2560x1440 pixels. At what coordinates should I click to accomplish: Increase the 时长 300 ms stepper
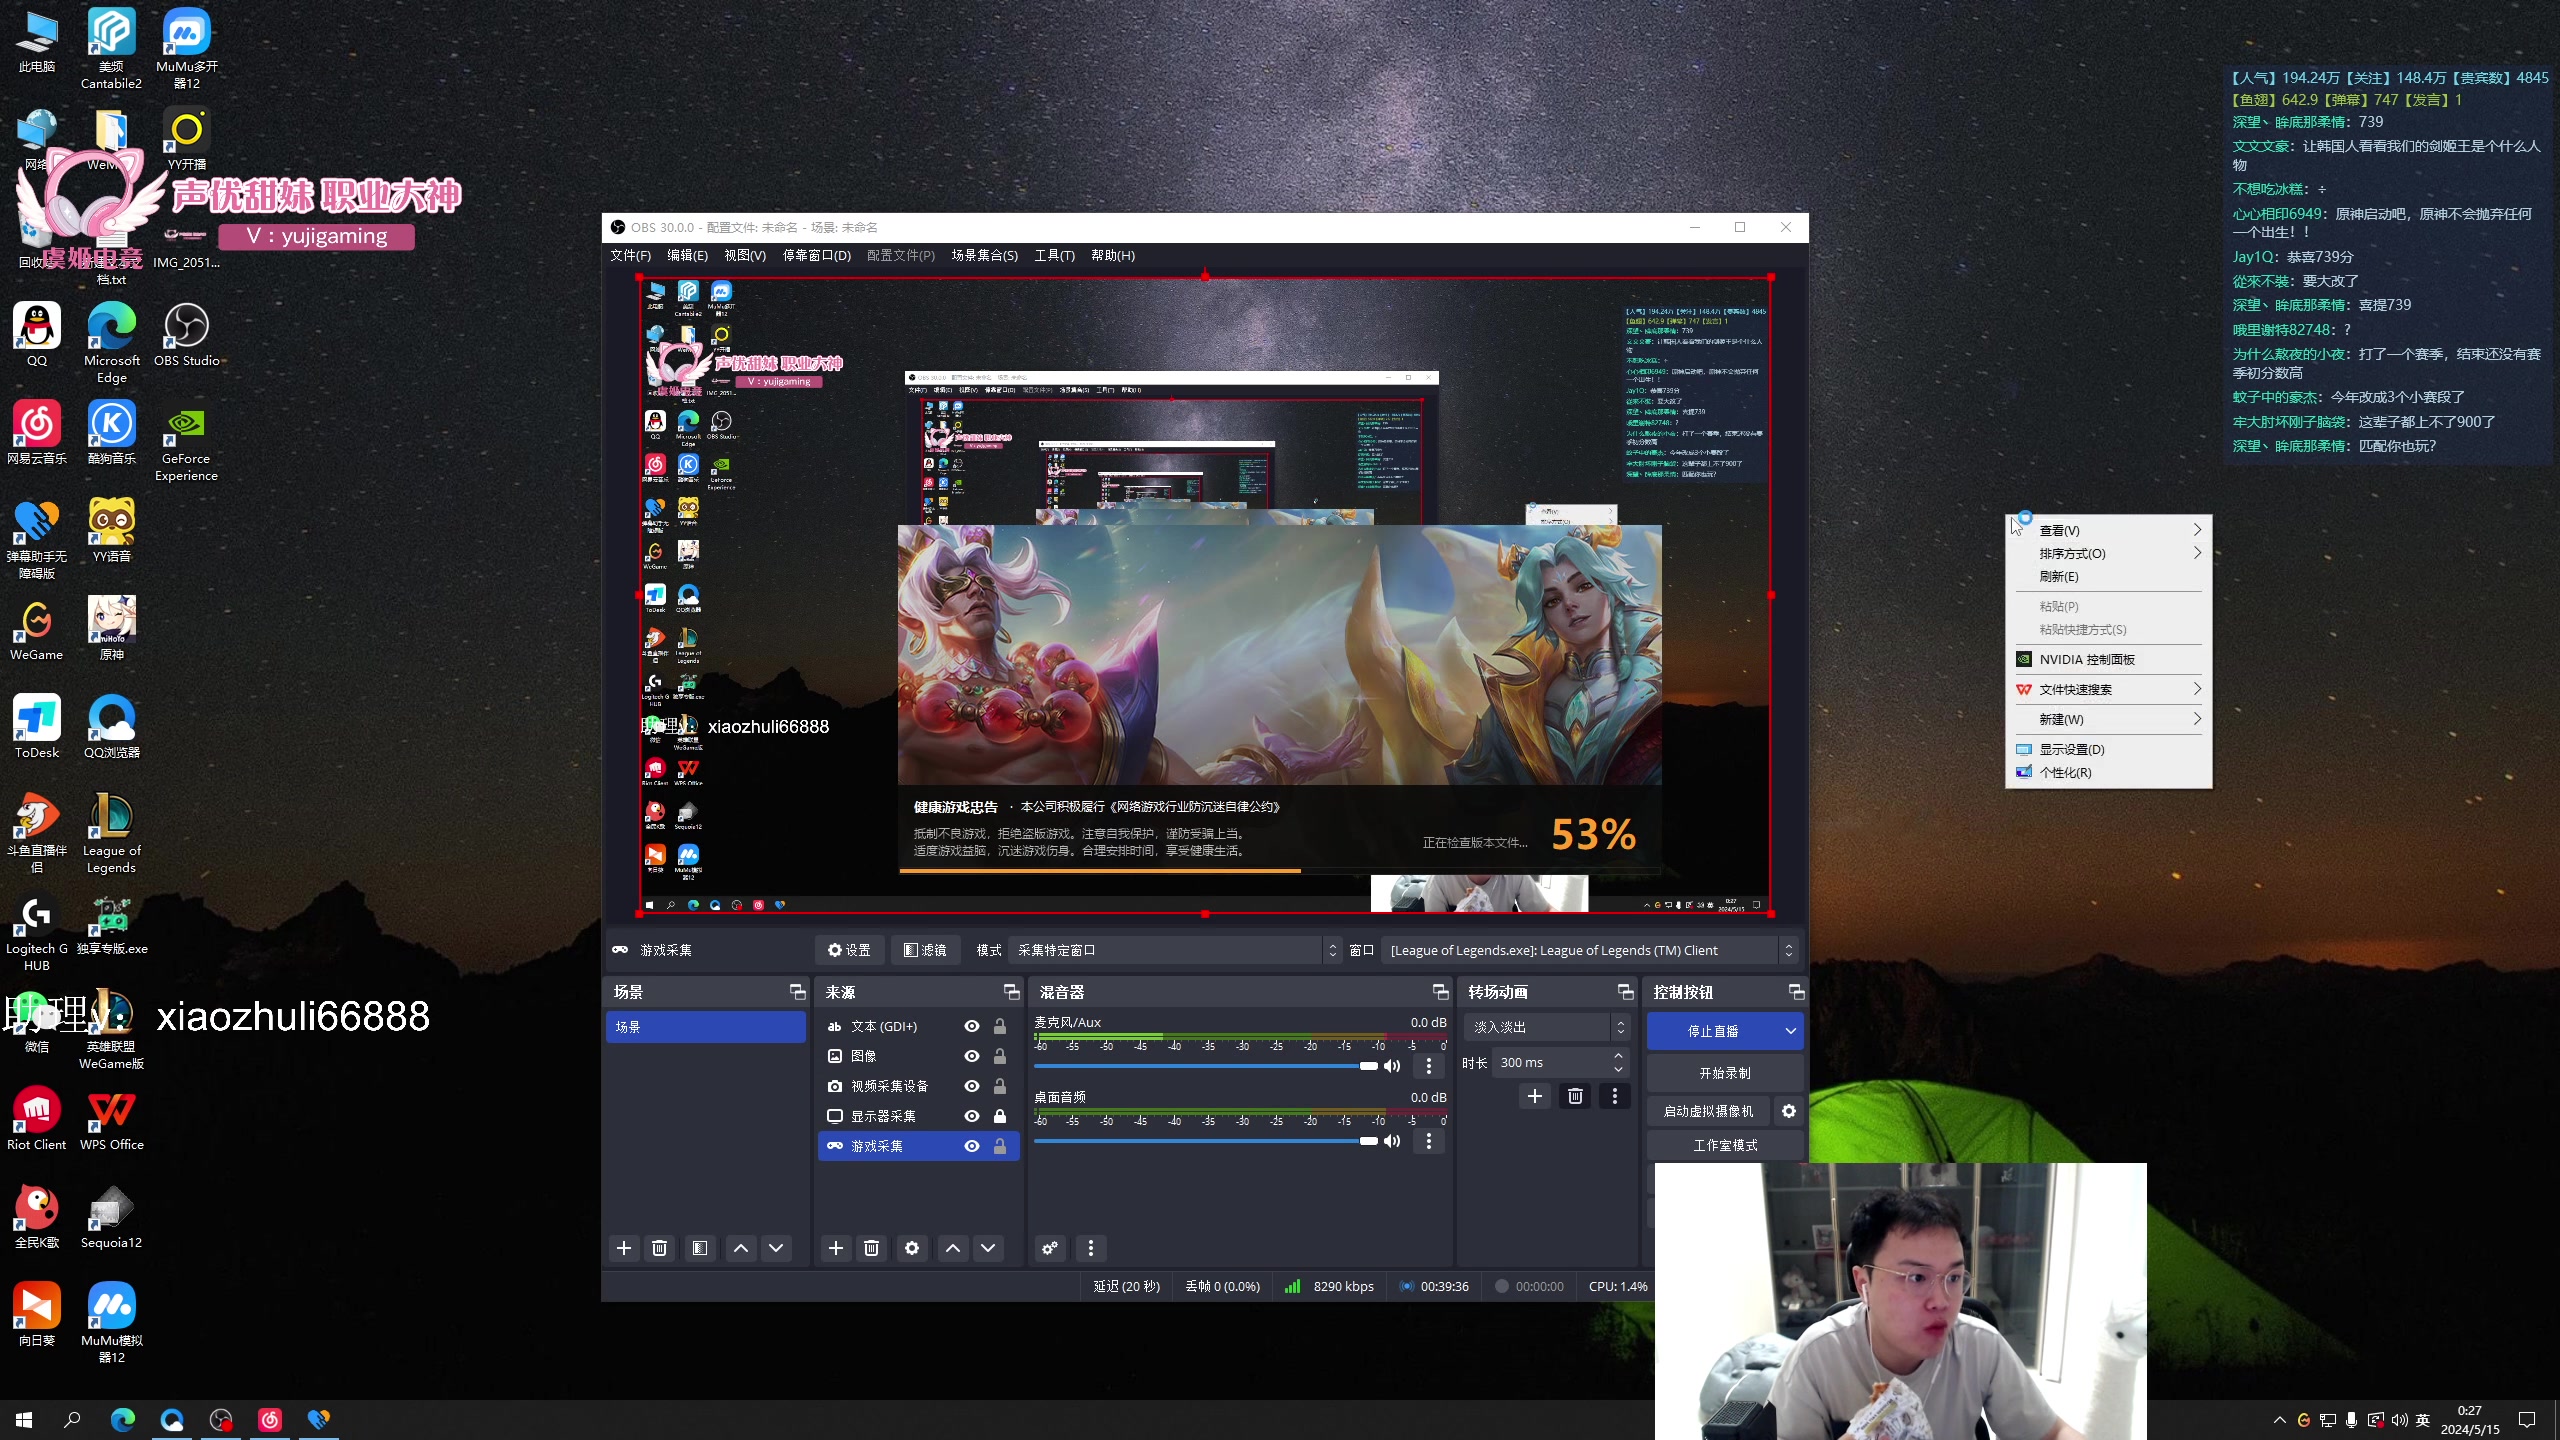1618,1056
